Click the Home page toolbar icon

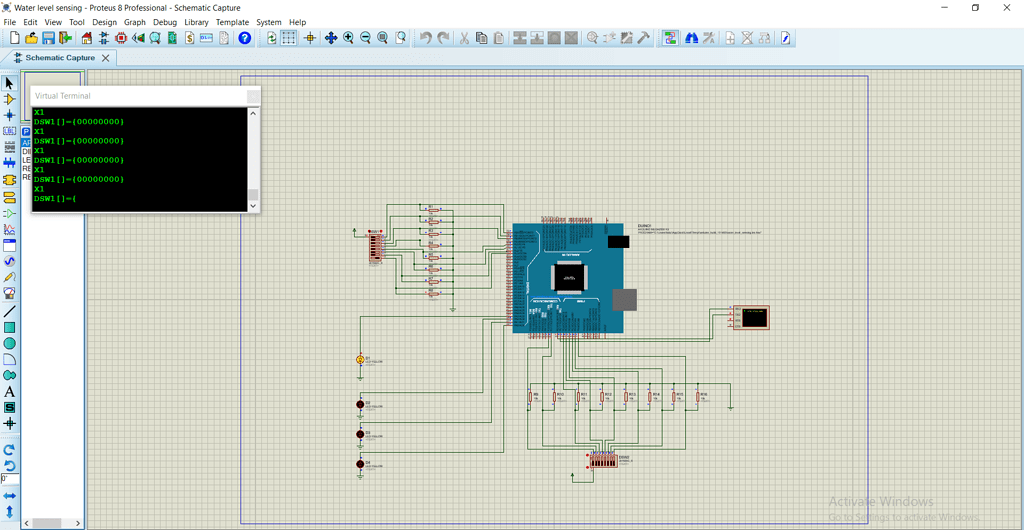(x=87, y=38)
